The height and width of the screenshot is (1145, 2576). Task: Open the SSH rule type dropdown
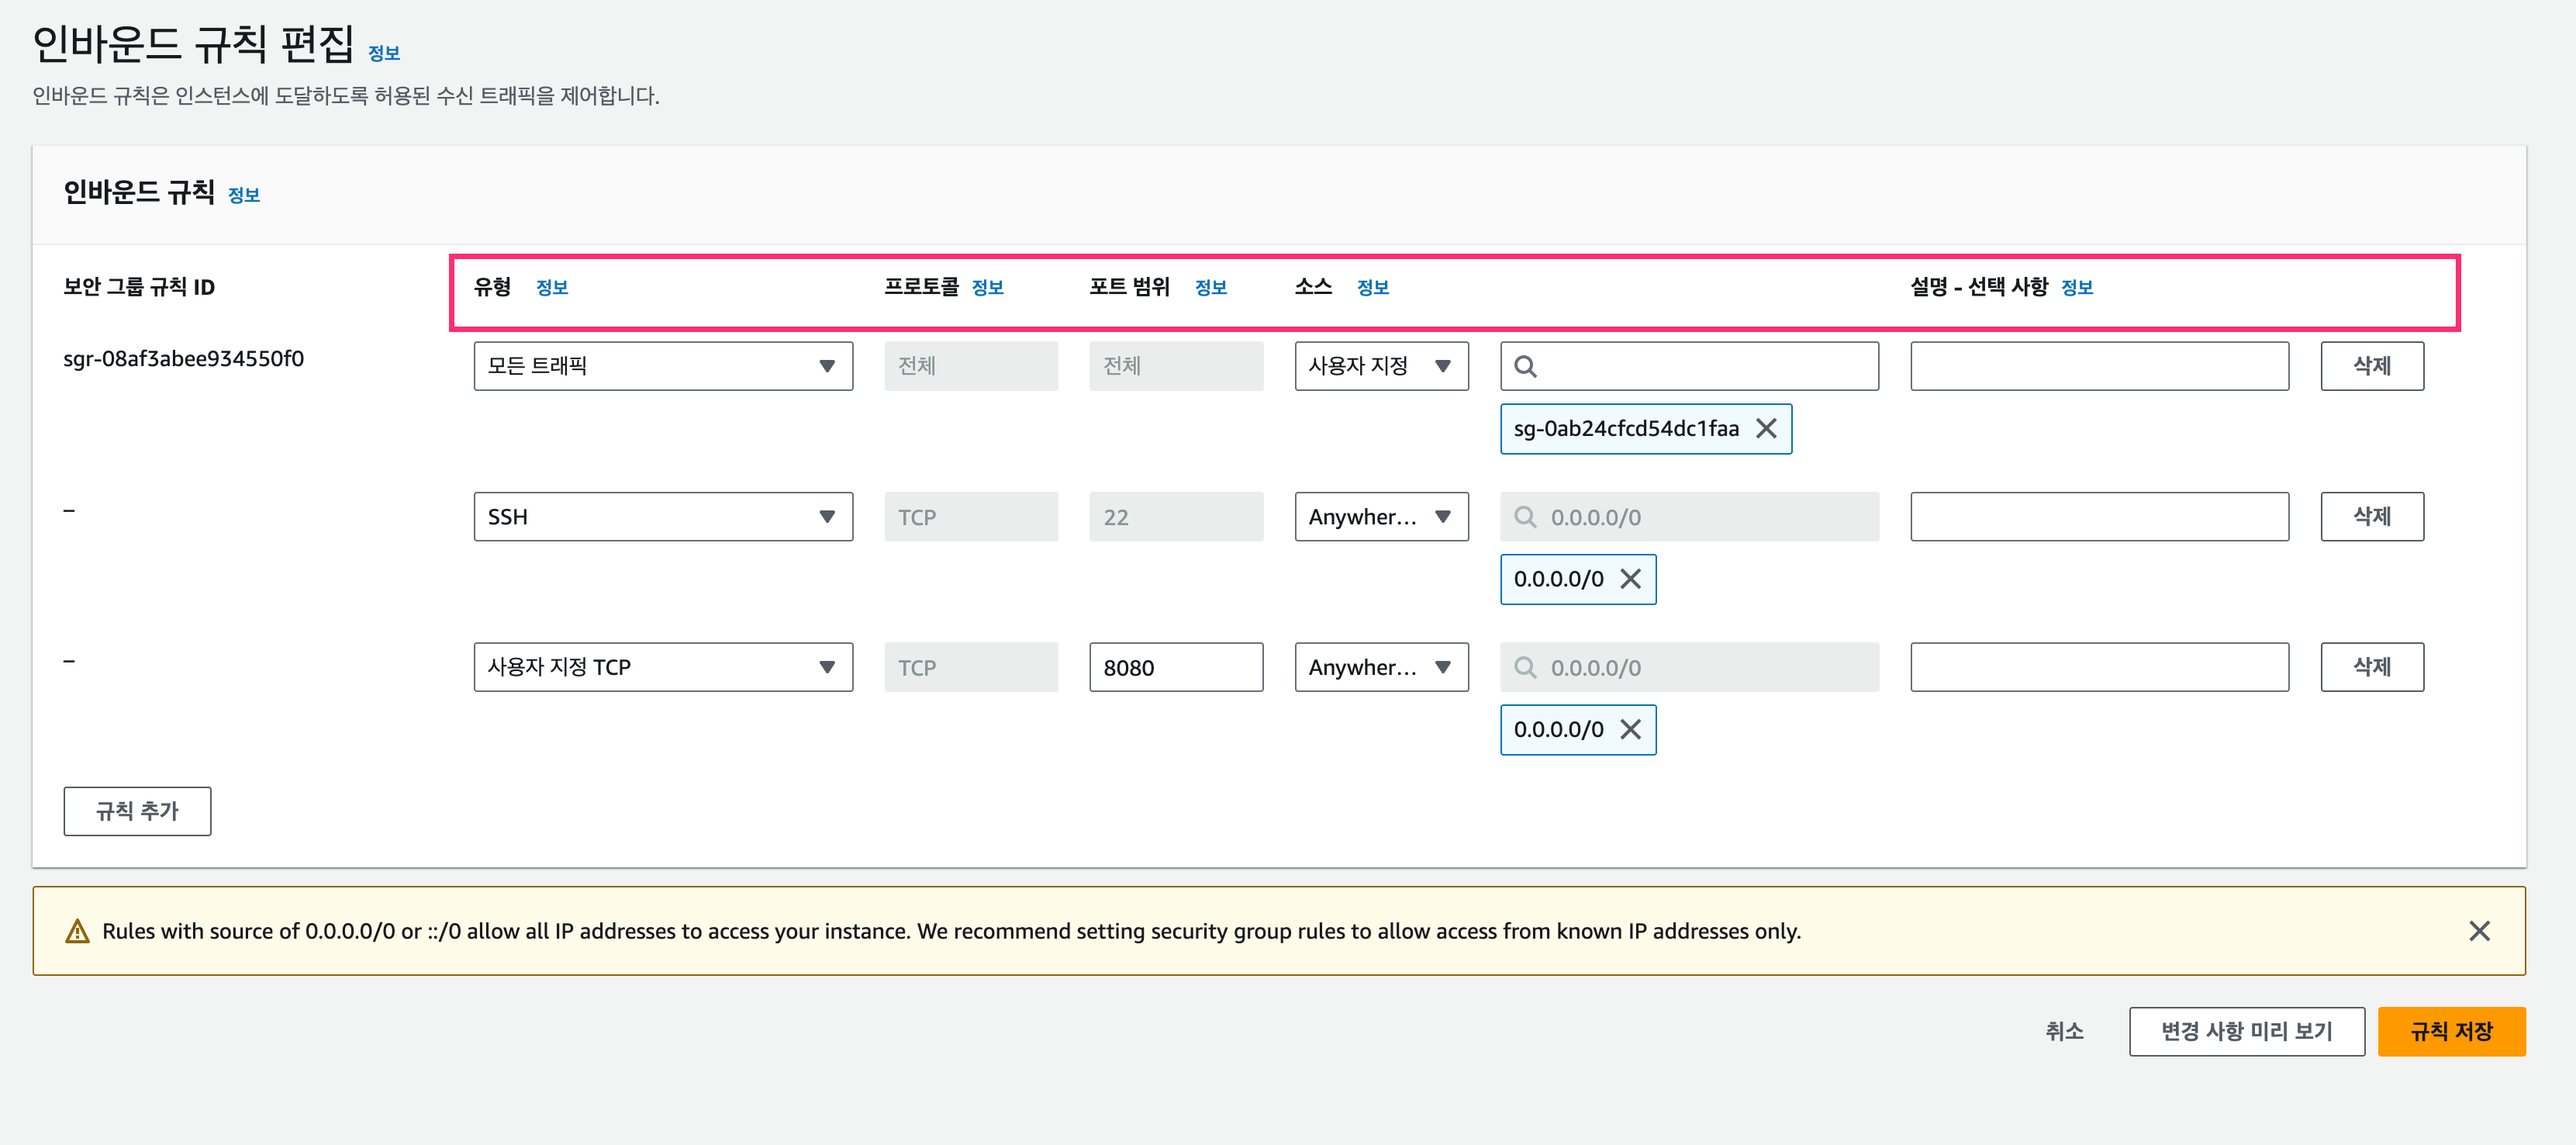tap(662, 517)
